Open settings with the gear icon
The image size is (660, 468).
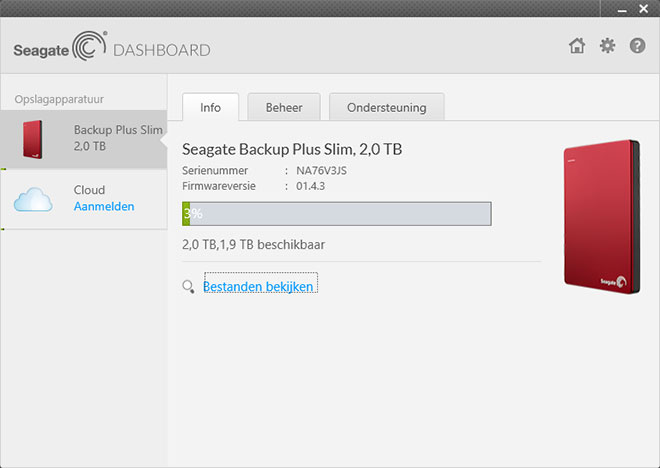[x=607, y=46]
